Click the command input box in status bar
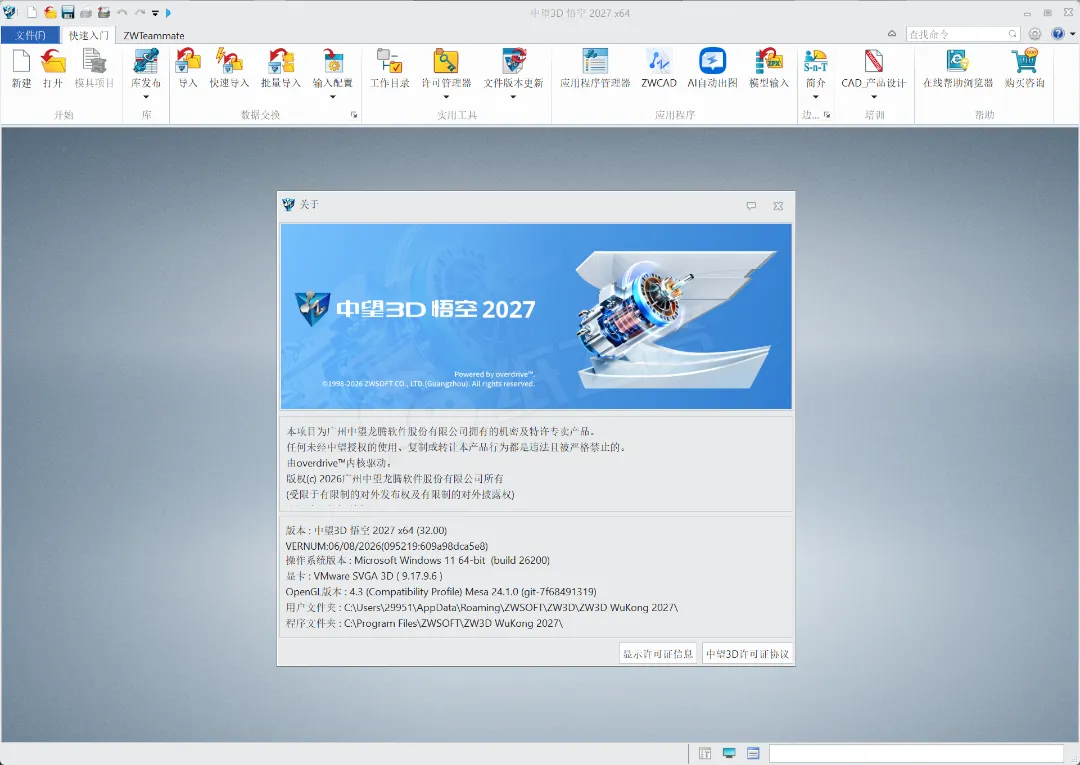Viewport: 1080px width, 765px height. [916, 753]
